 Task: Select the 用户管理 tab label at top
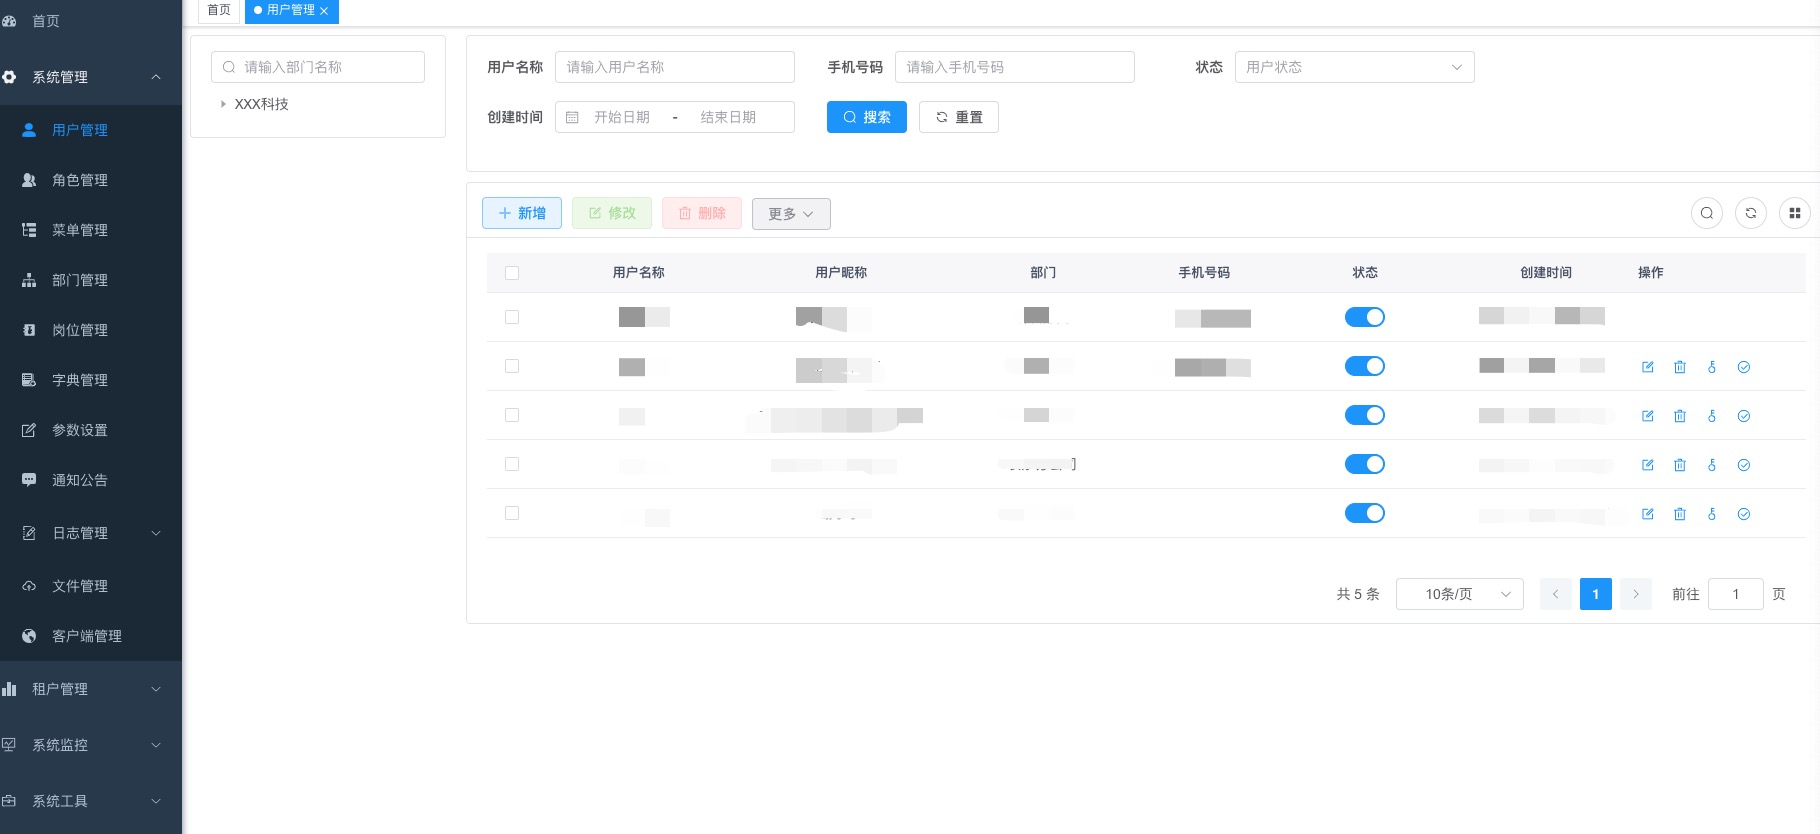pyautogui.click(x=291, y=10)
